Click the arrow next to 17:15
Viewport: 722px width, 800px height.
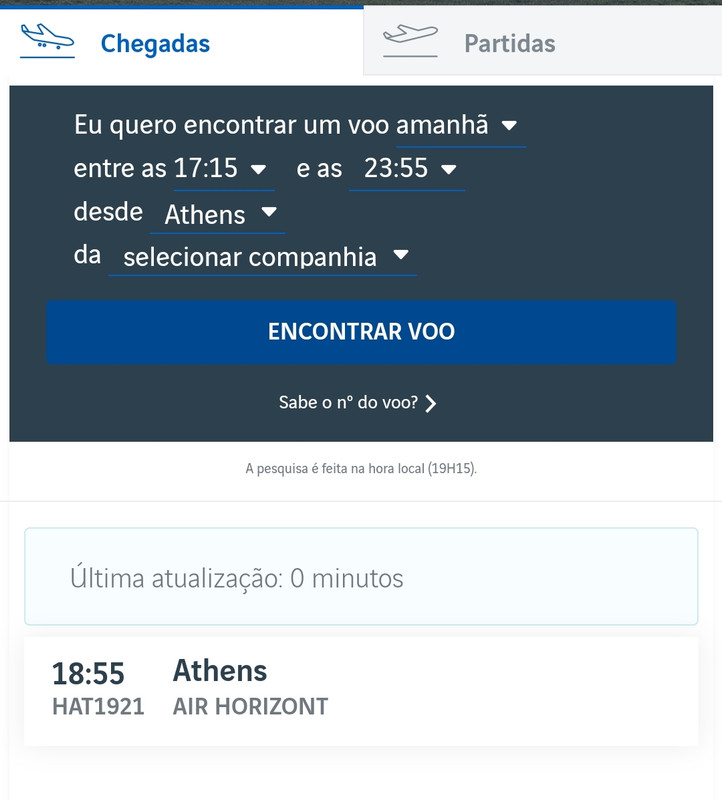259,169
